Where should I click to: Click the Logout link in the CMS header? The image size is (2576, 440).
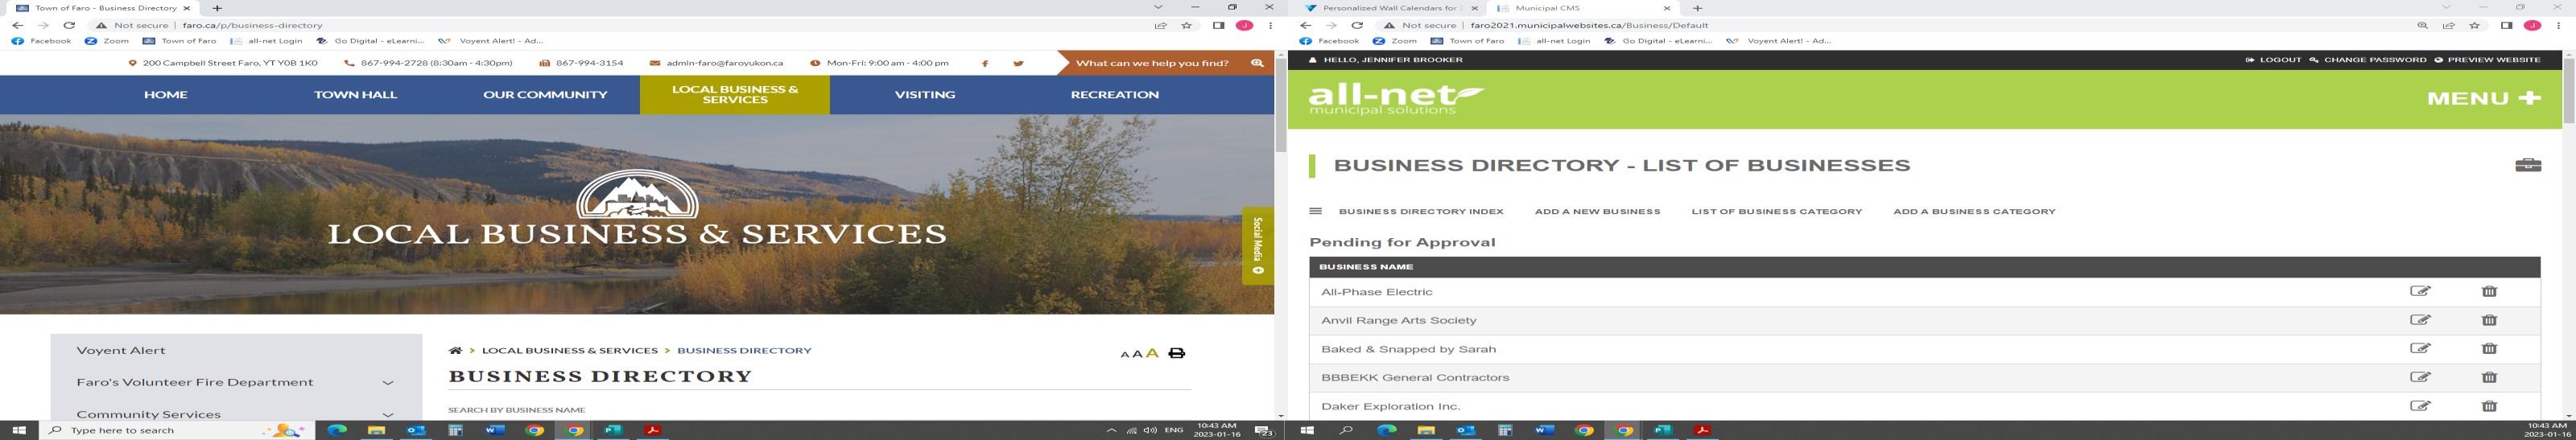(x=2273, y=60)
